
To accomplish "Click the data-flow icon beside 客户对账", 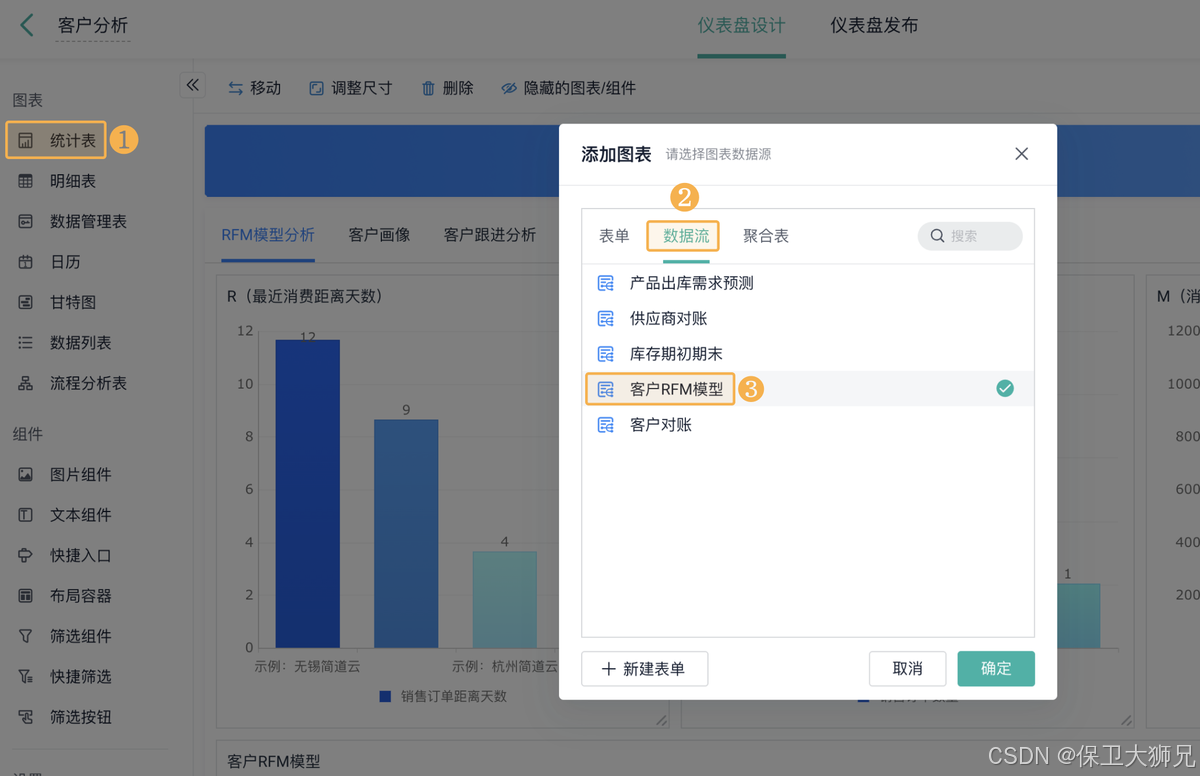I will pos(605,425).
